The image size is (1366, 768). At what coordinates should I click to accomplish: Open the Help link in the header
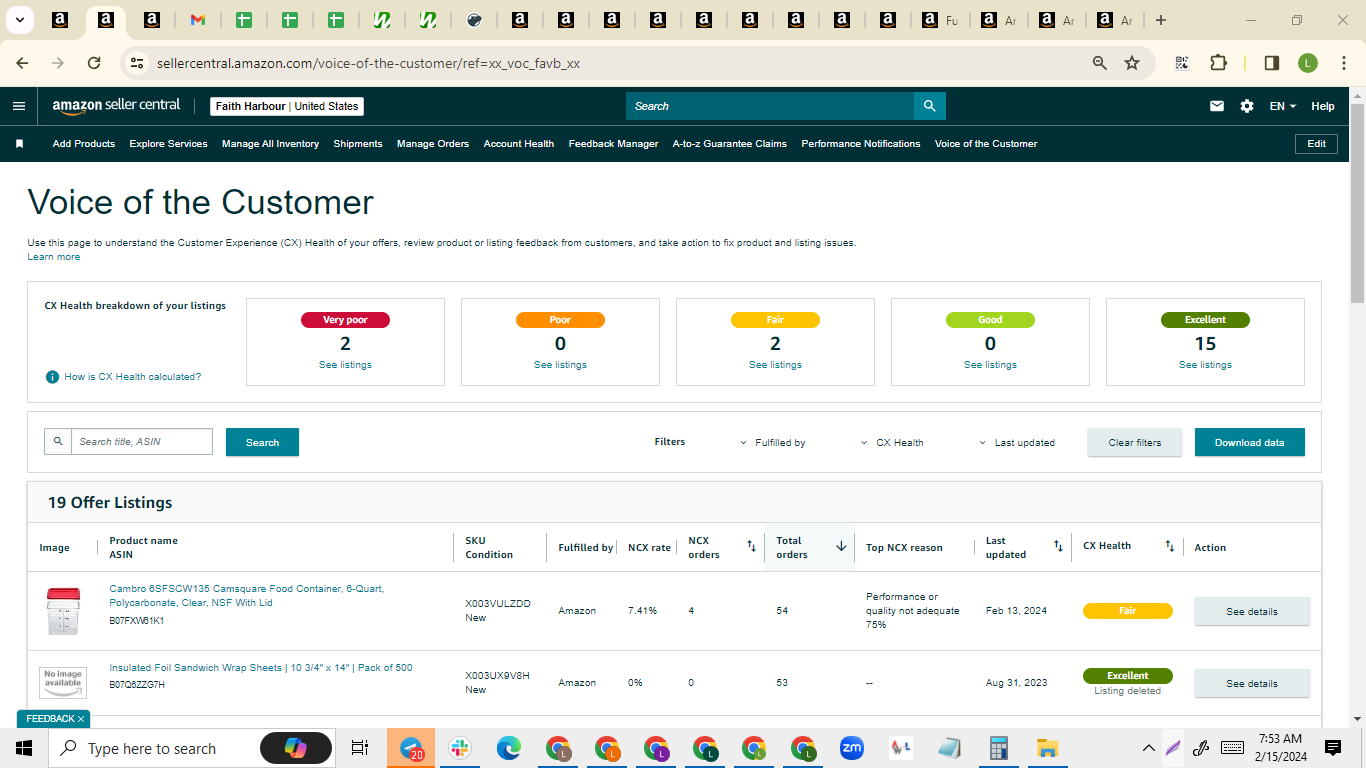(x=1323, y=106)
